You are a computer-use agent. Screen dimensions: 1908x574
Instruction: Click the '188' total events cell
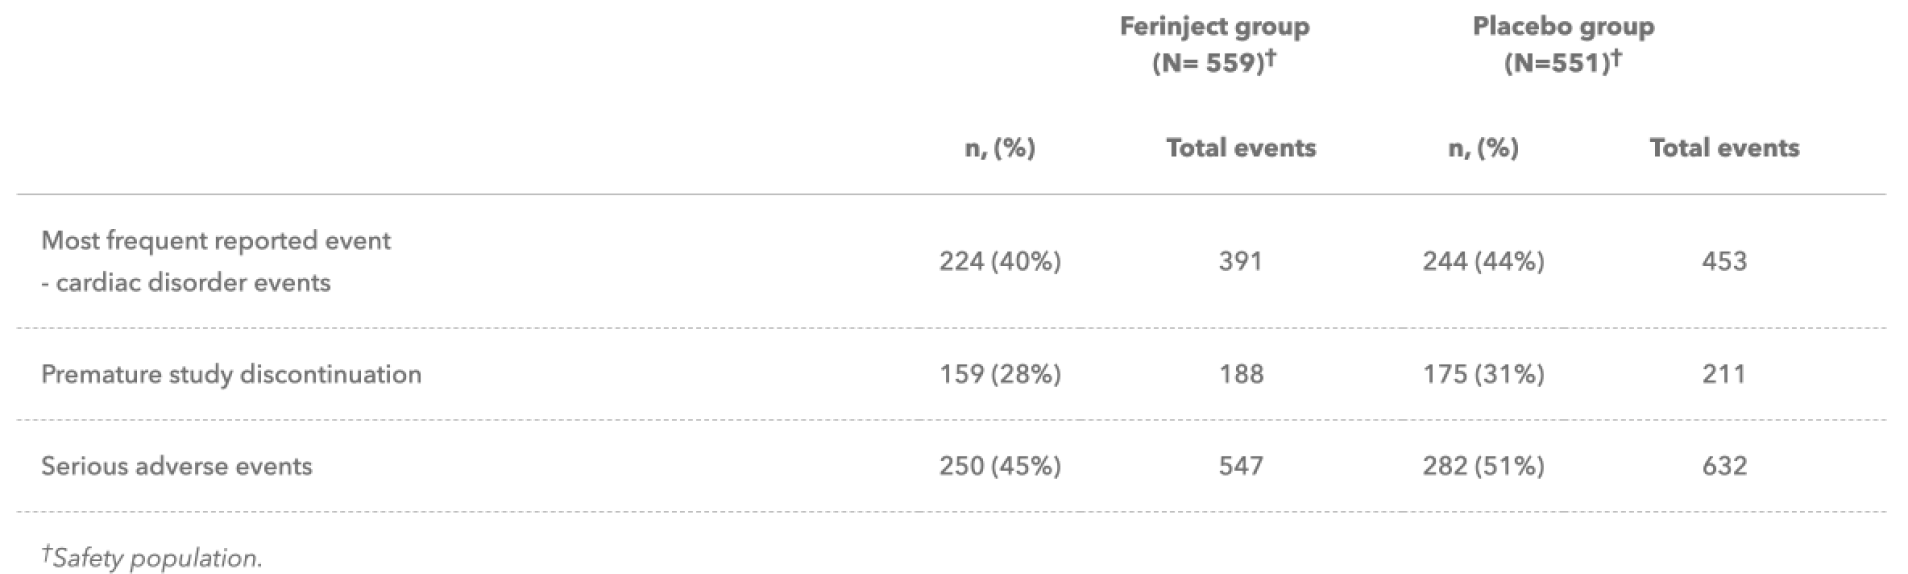1240,374
